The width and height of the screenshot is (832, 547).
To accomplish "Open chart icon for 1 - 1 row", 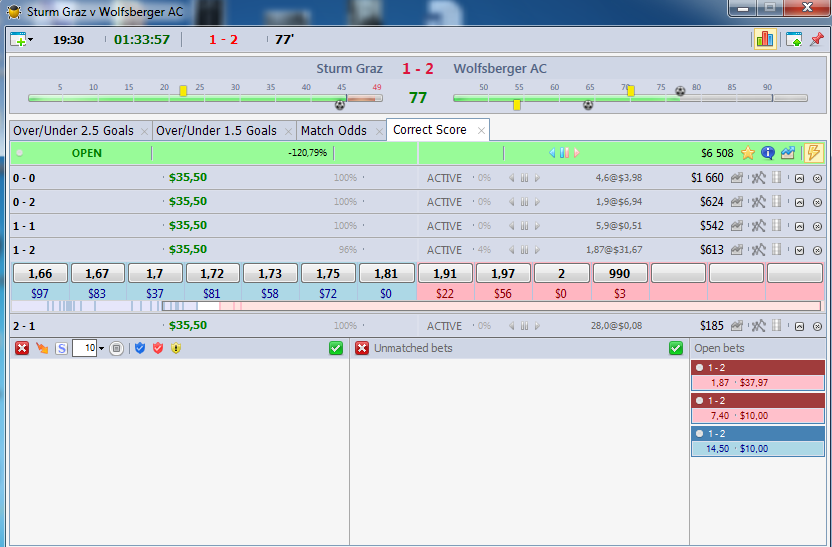I will pos(736,225).
